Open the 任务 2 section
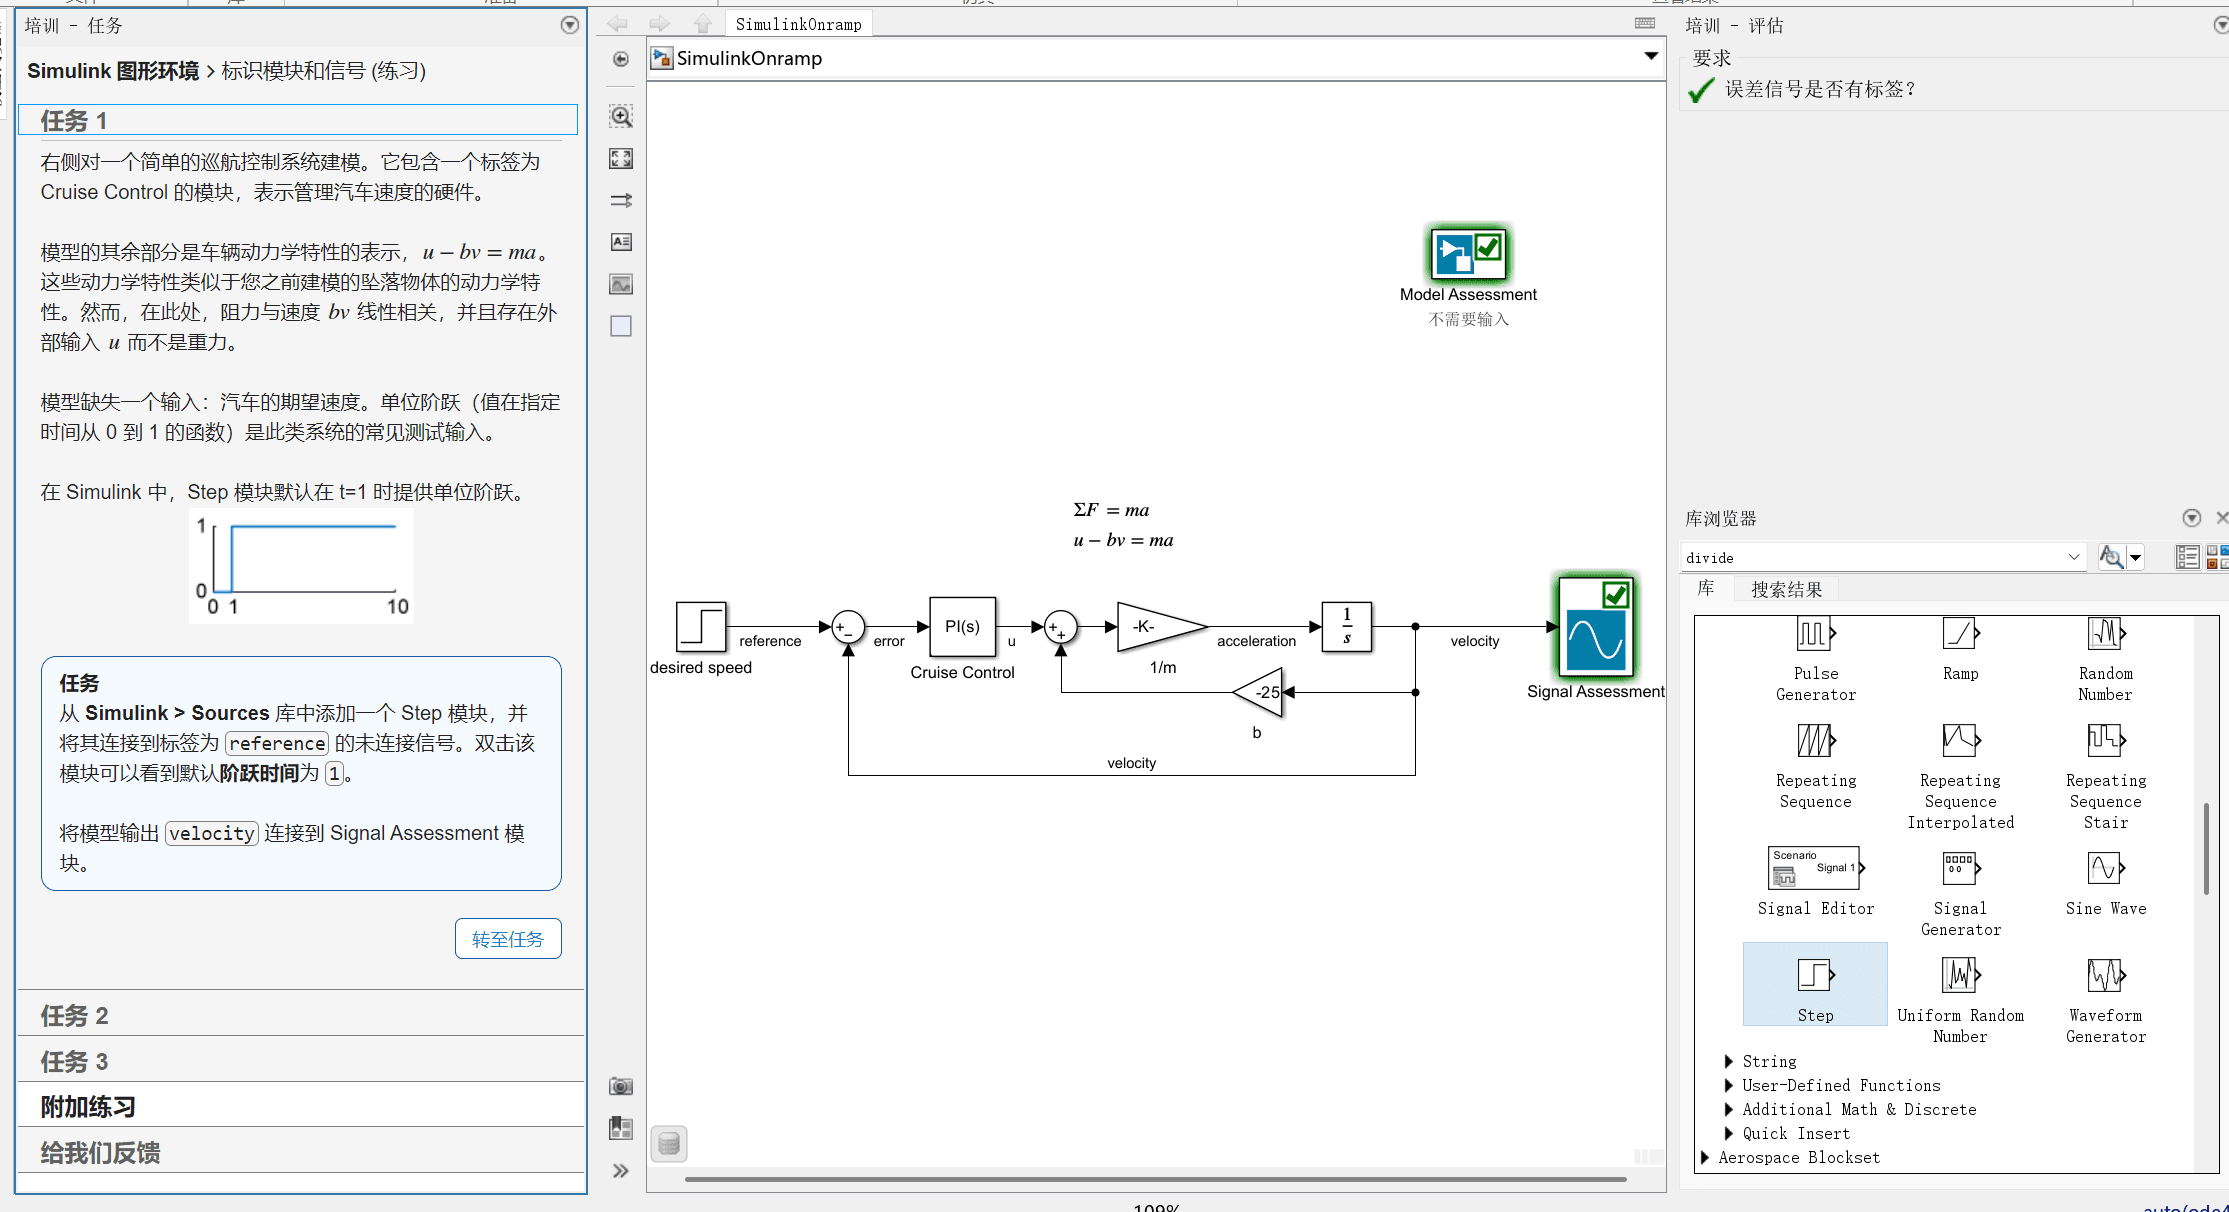 [x=301, y=1015]
